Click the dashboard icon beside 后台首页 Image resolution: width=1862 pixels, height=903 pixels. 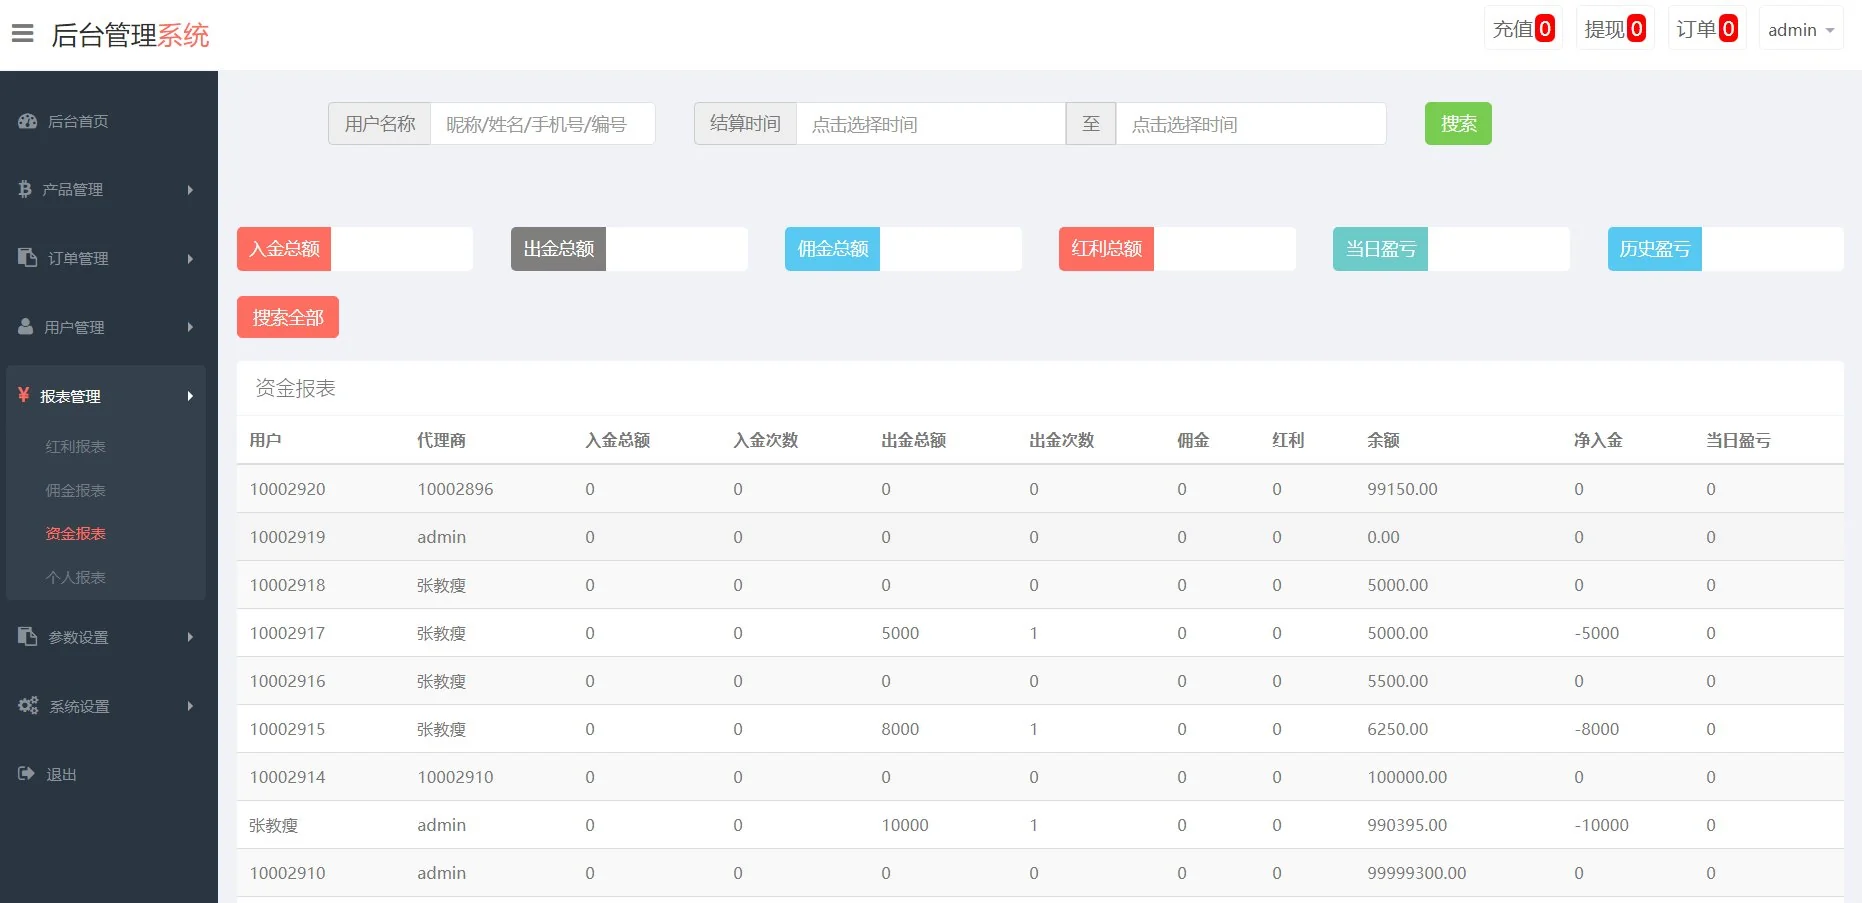27,121
